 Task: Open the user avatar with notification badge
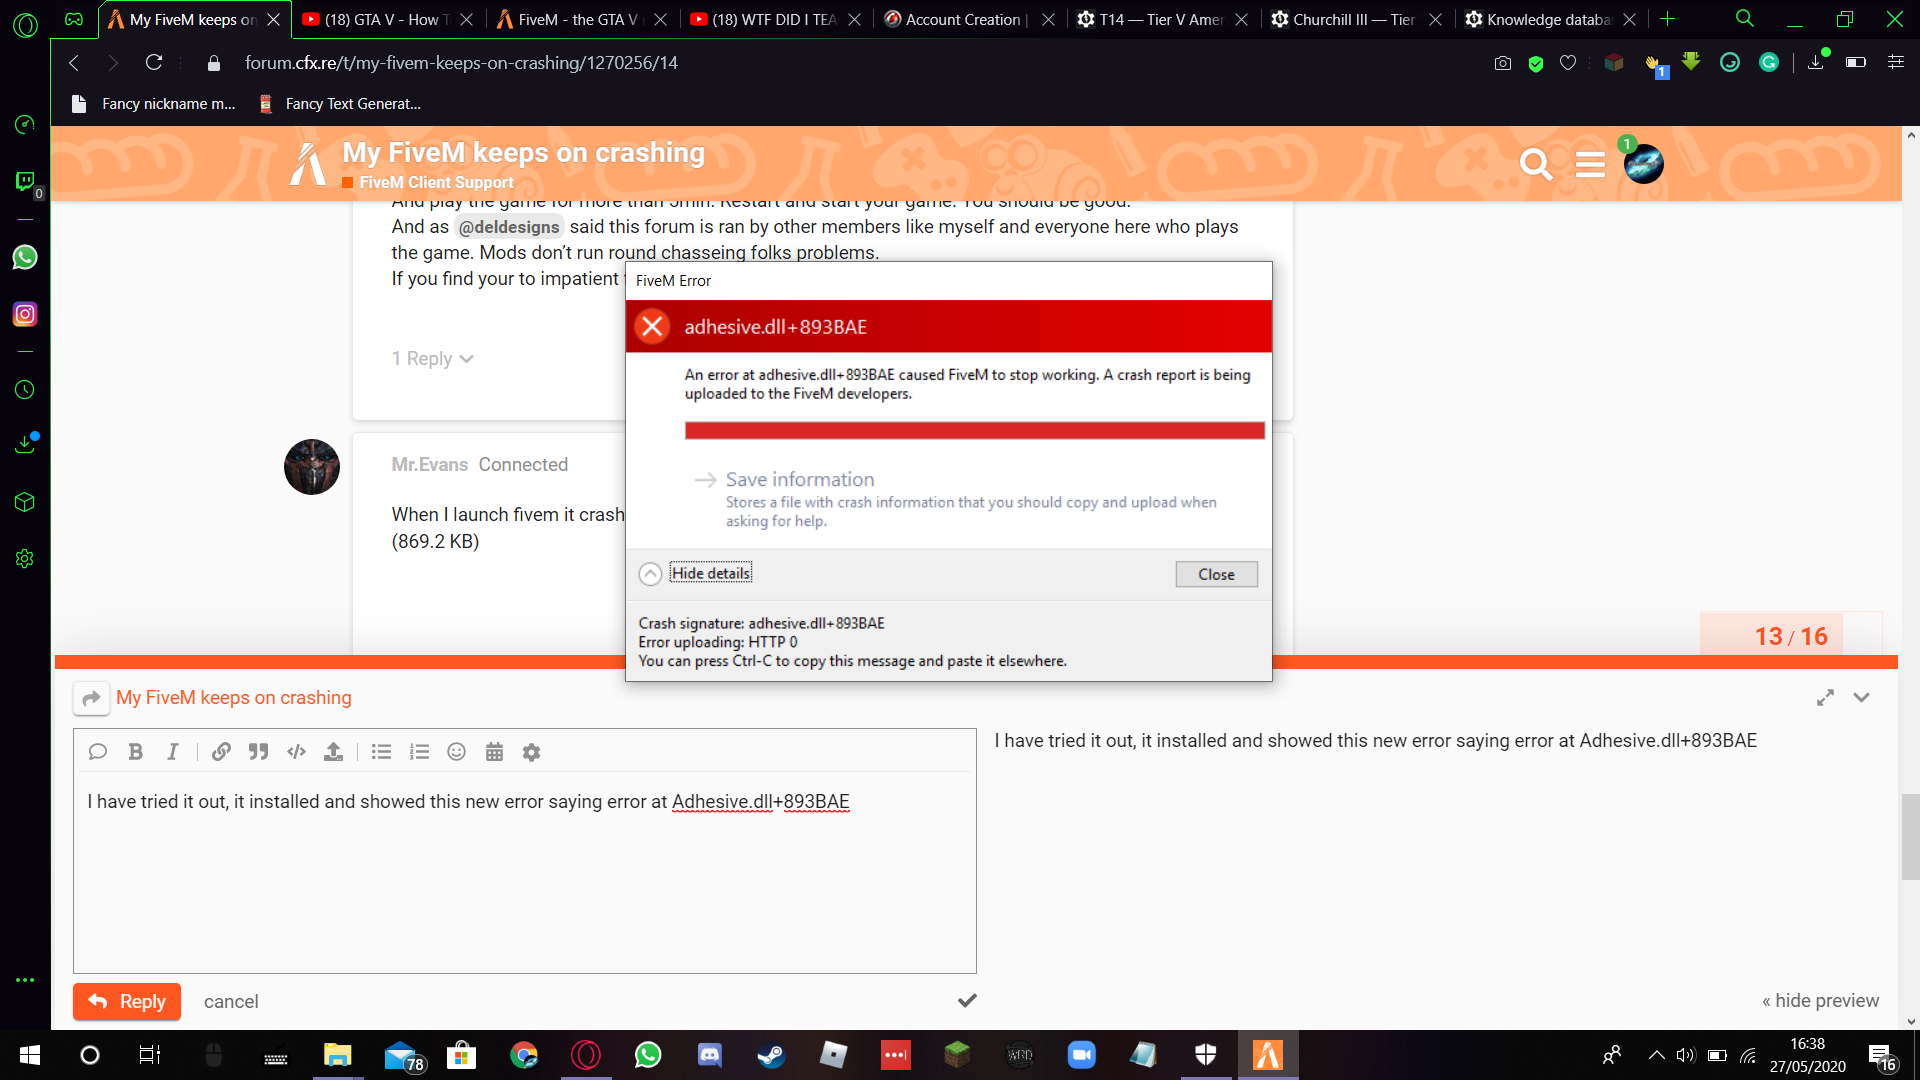(1643, 163)
